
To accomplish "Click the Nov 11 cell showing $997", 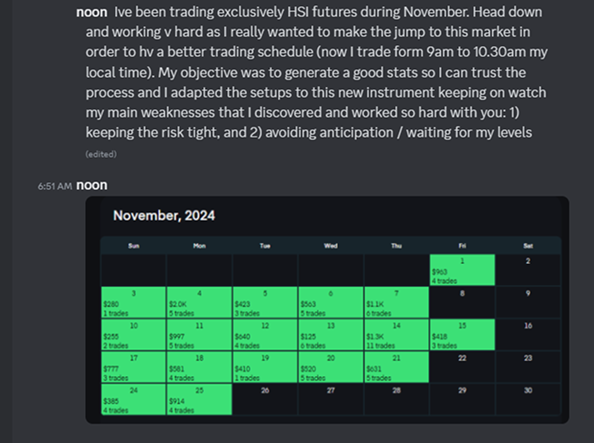I will pos(199,335).
